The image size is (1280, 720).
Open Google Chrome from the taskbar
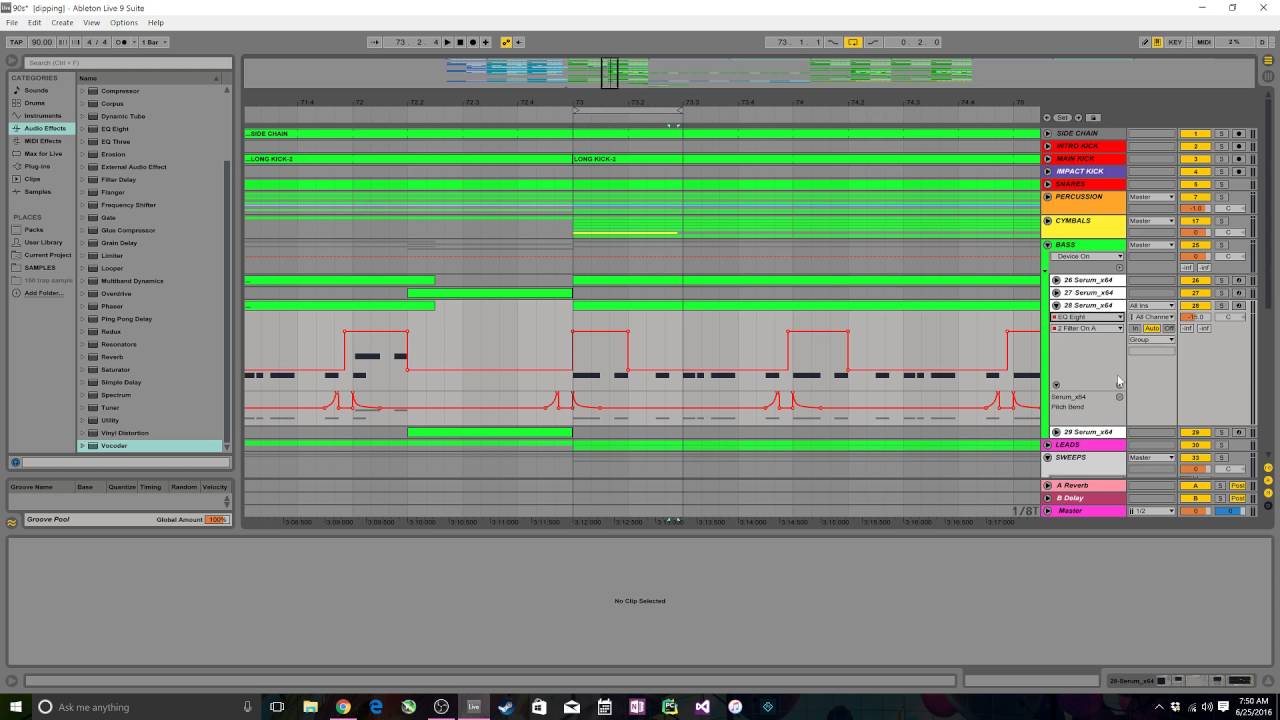(342, 707)
